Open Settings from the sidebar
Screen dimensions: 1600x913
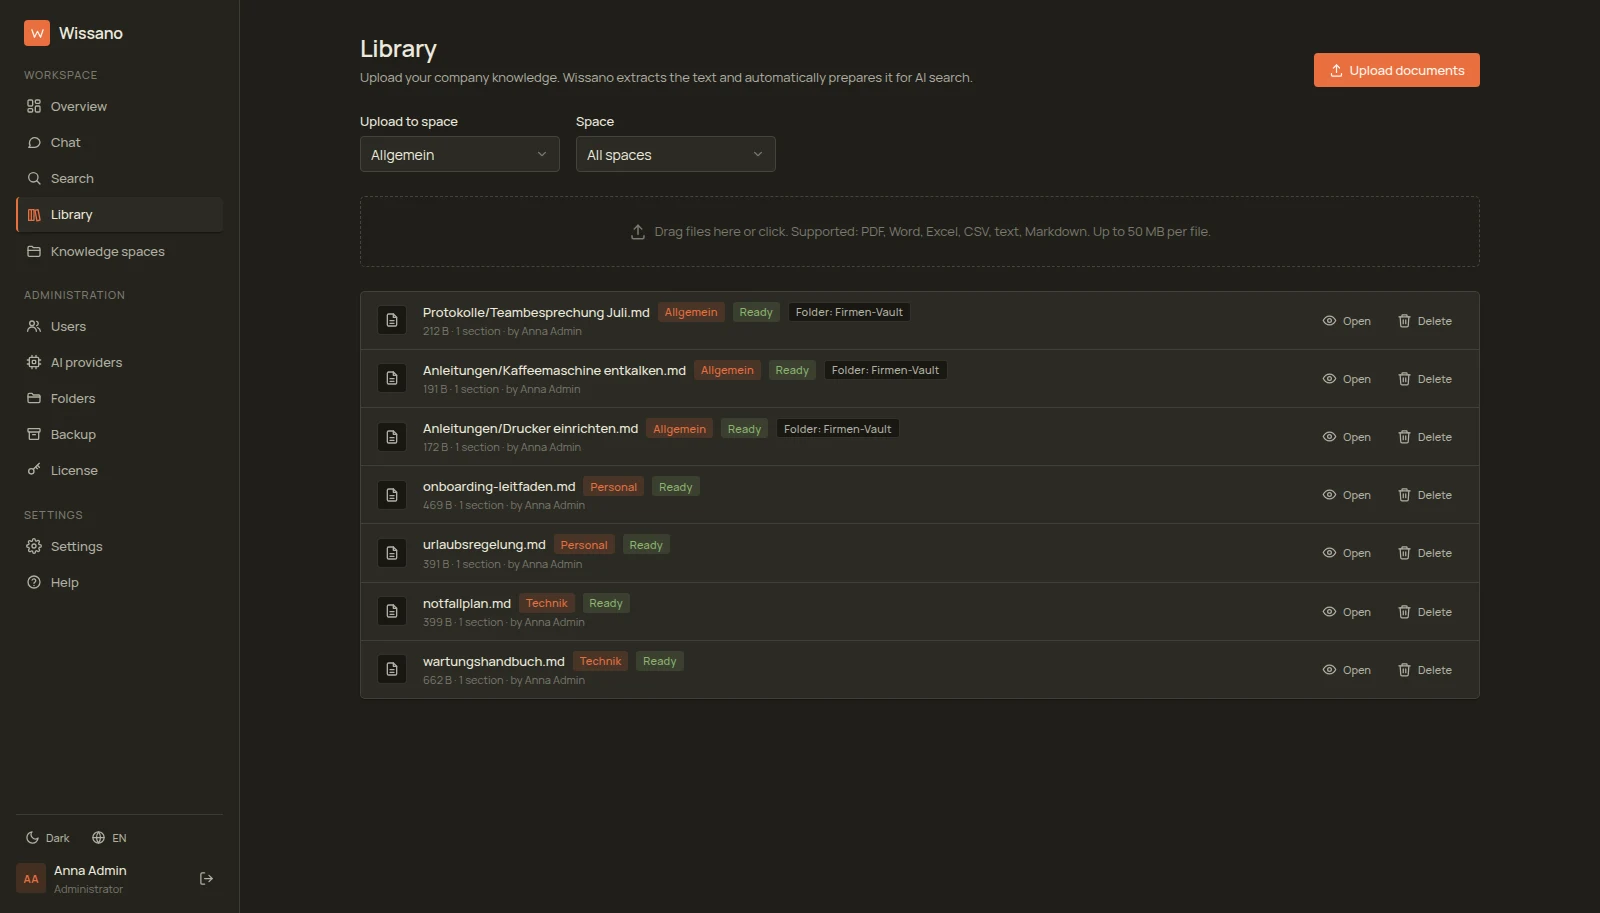[x=119, y=546]
